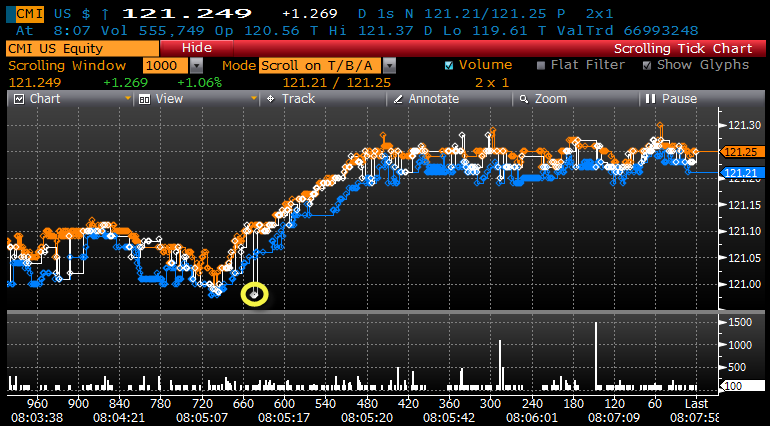Screen dimensions: 770x426
Task: Click the 08:05:07 time label
Action: point(202,418)
